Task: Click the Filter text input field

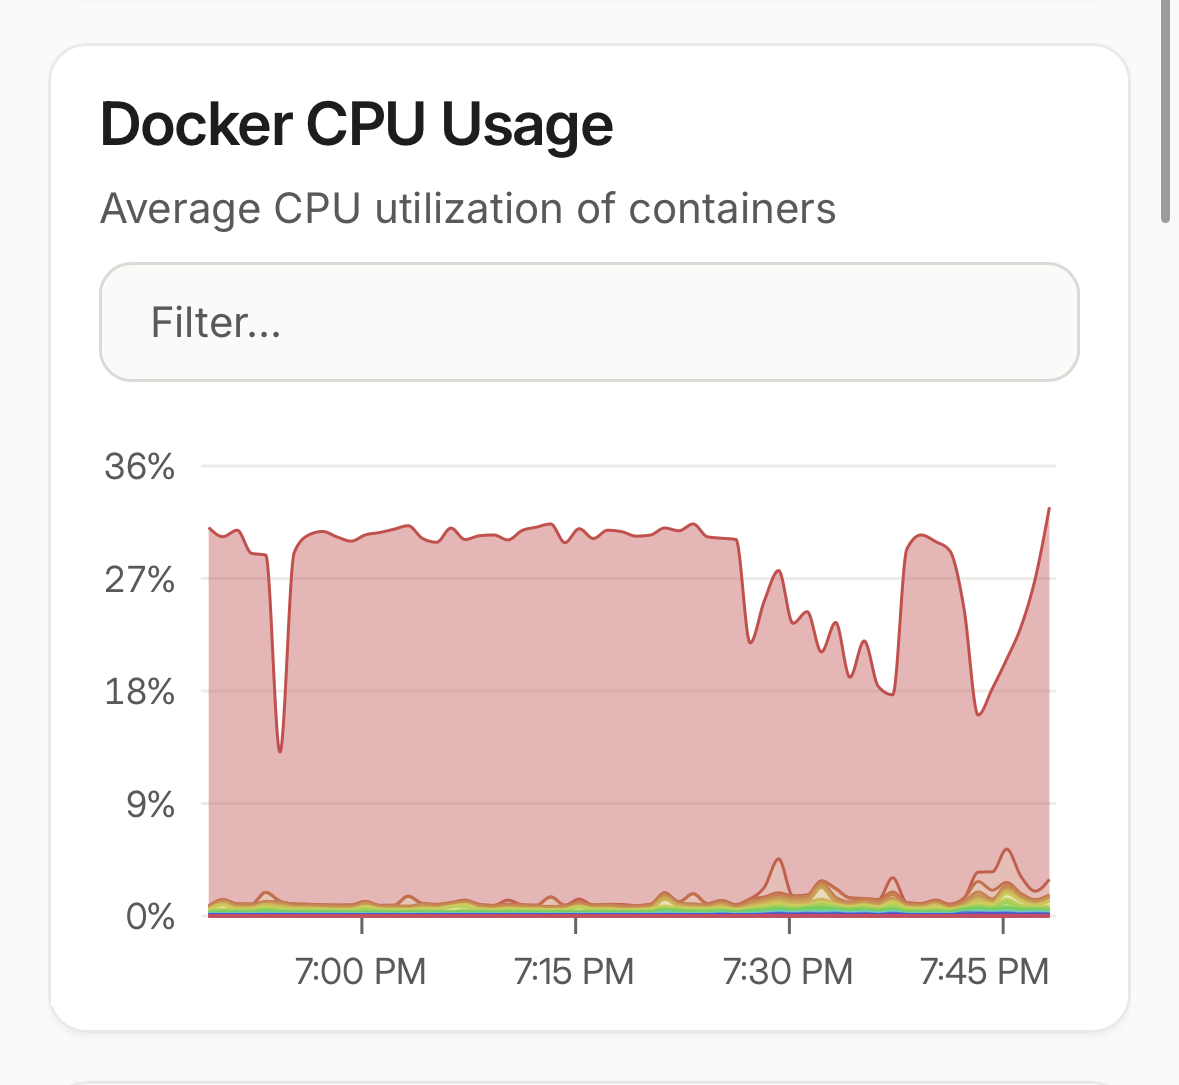Action: pos(589,322)
